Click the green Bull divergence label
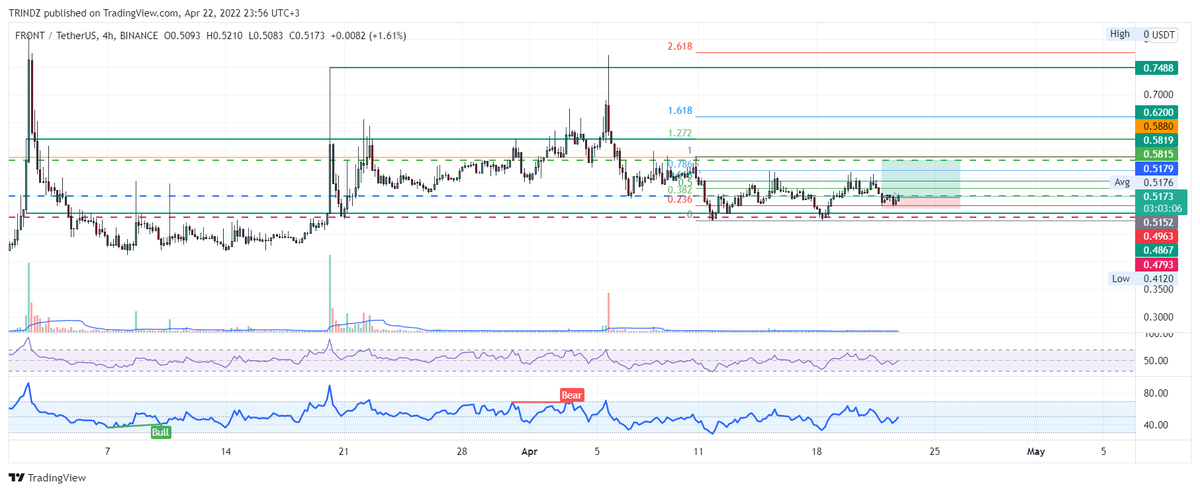1200x492 pixels. [161, 432]
